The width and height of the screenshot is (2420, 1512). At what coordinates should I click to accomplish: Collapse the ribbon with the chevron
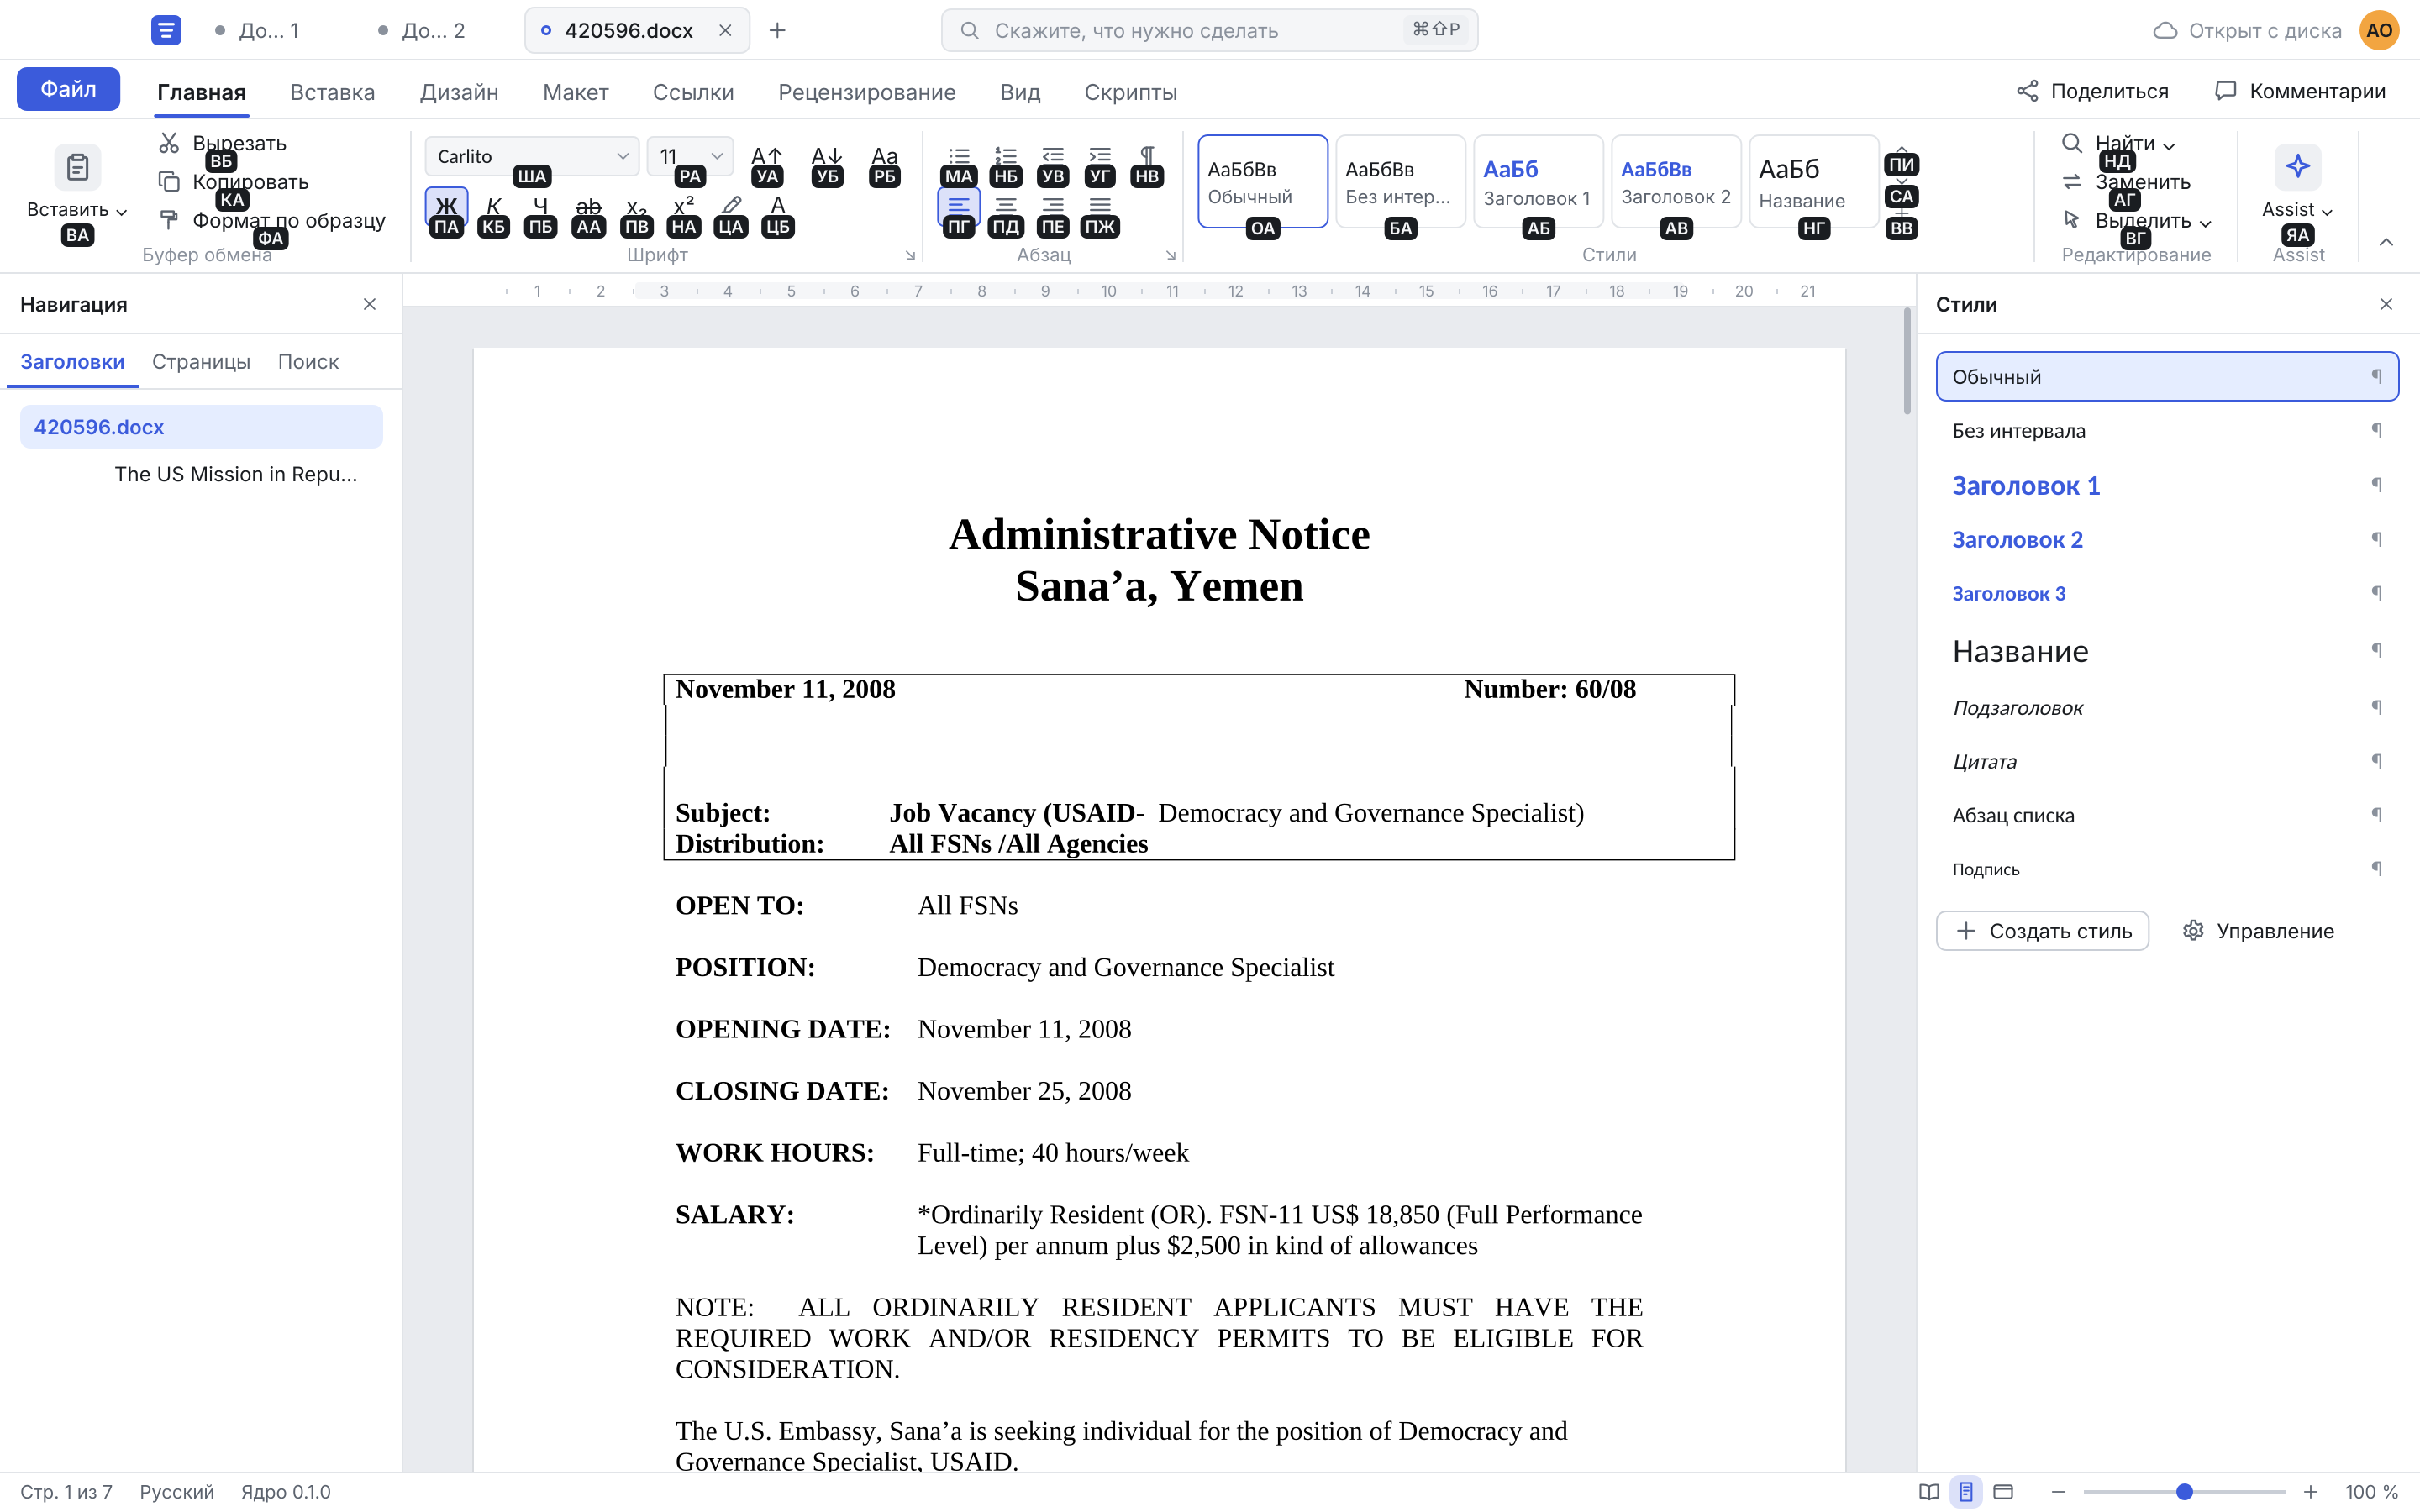point(2386,242)
